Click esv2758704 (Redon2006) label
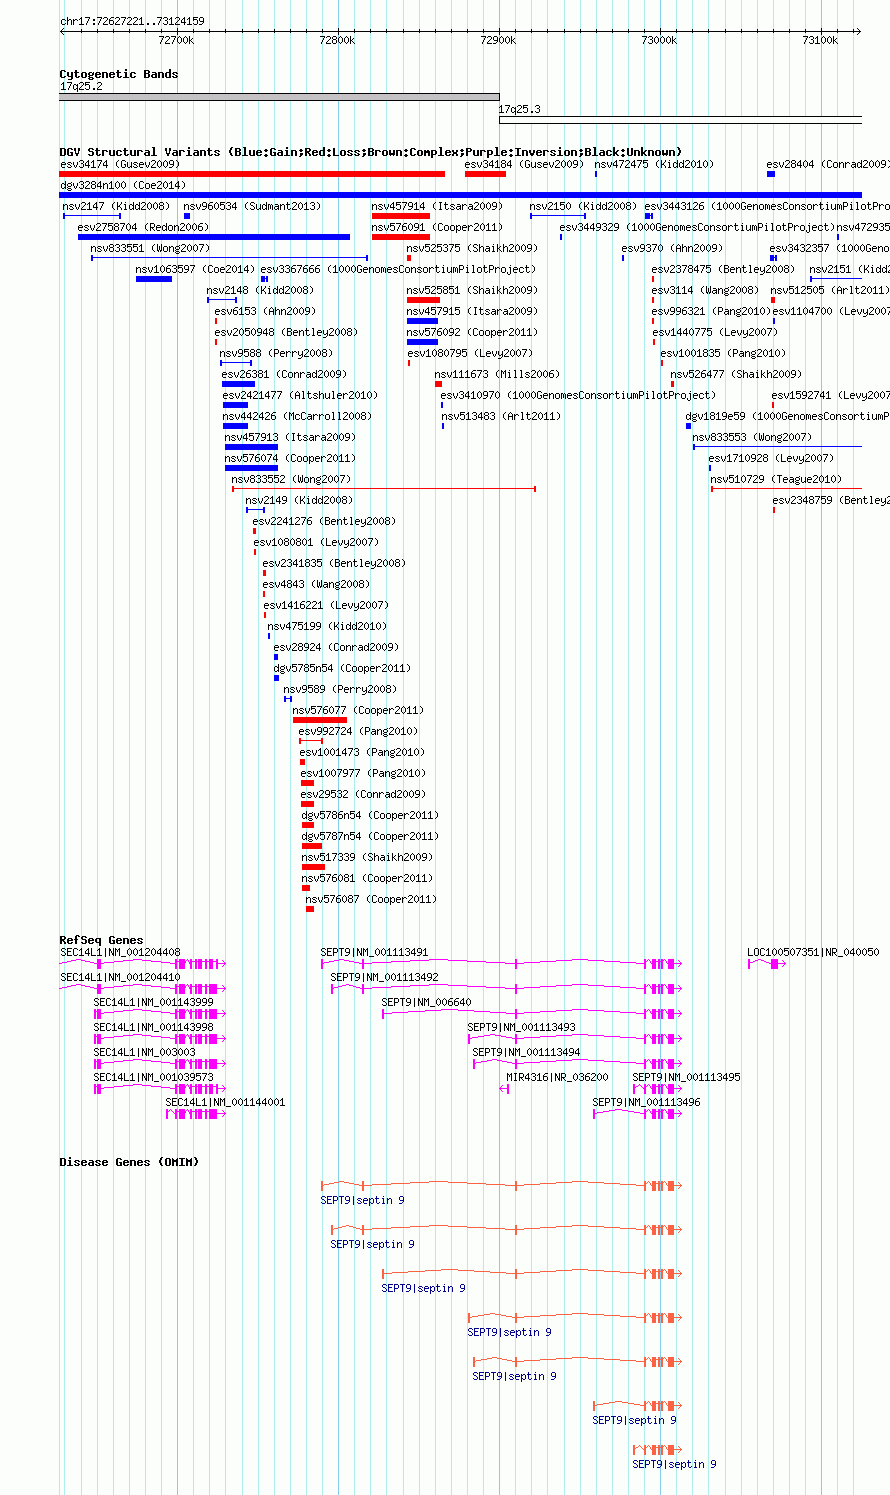This screenshot has width=890, height=1495. [x=143, y=227]
